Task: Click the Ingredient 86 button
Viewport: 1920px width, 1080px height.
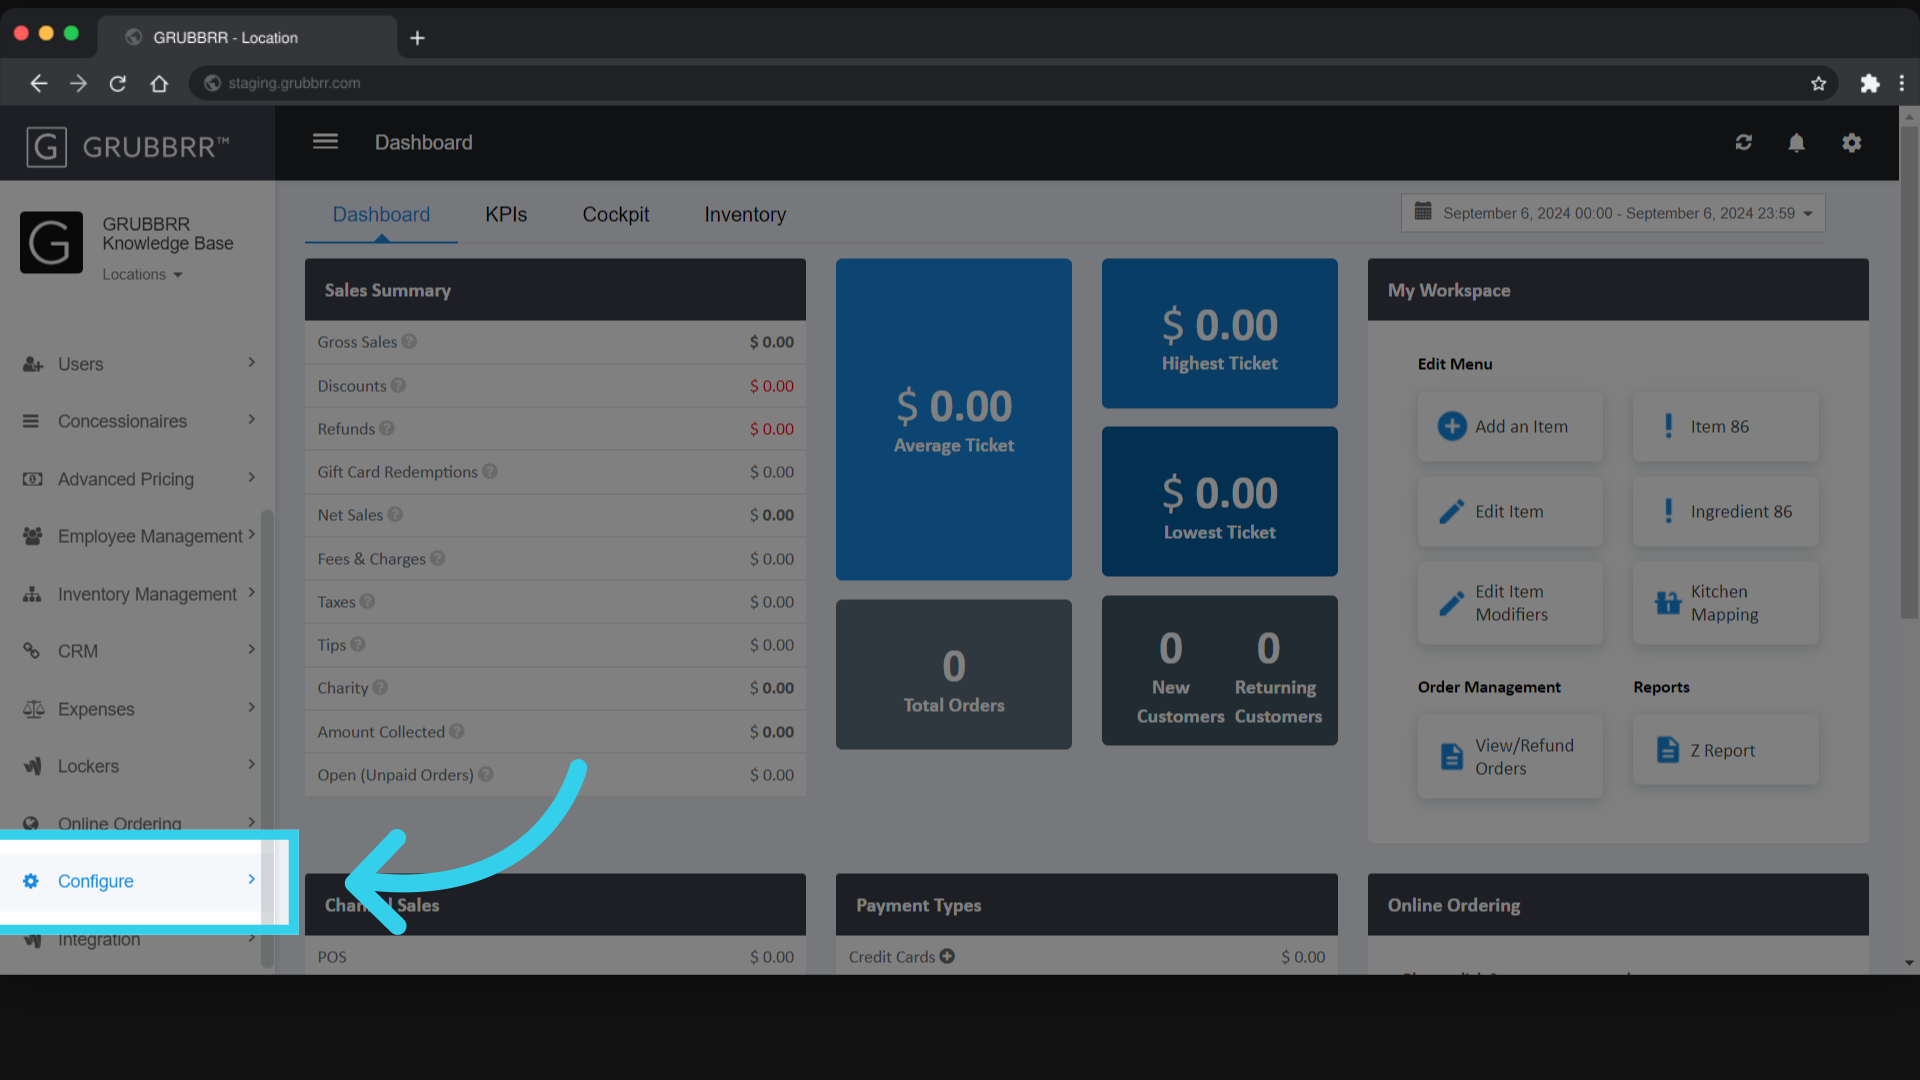Action: (x=1726, y=511)
